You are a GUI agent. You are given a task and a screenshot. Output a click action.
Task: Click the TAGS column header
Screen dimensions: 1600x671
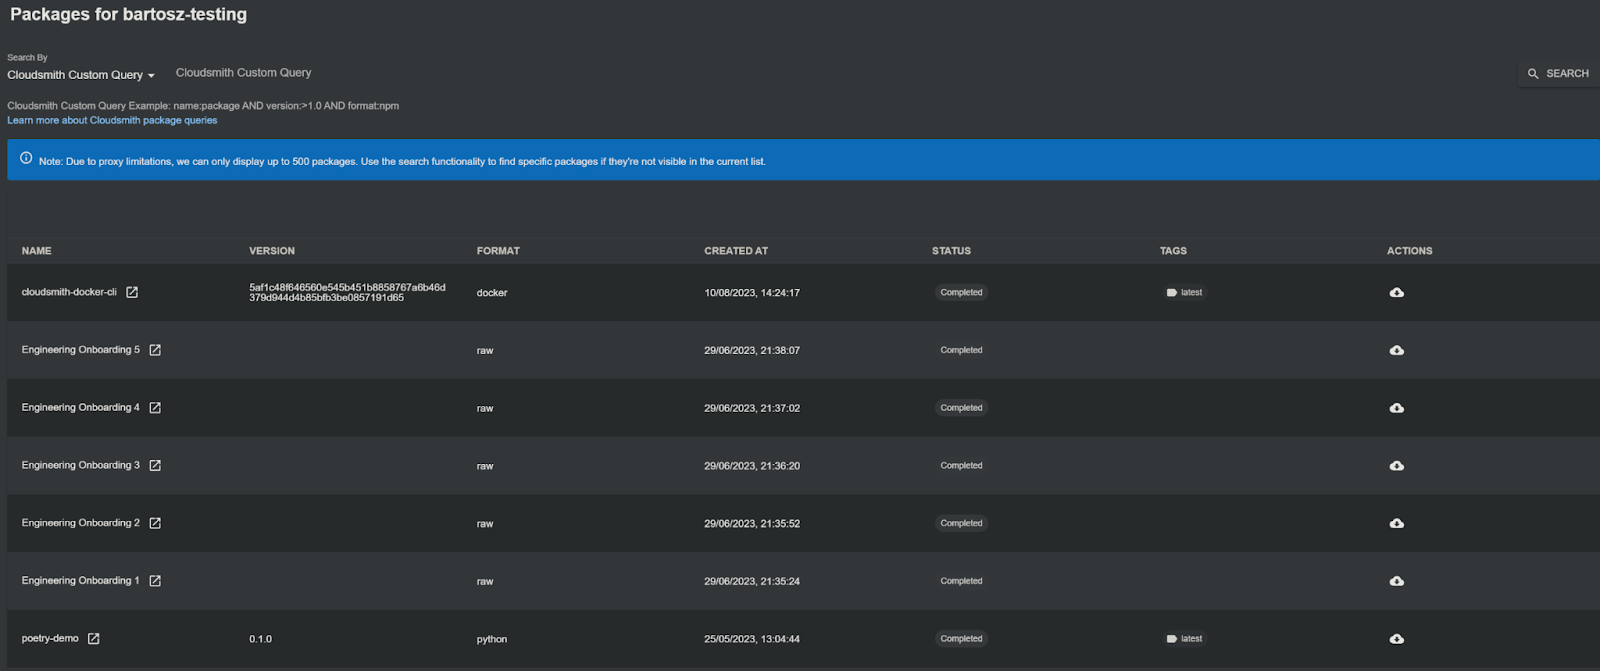tap(1173, 251)
